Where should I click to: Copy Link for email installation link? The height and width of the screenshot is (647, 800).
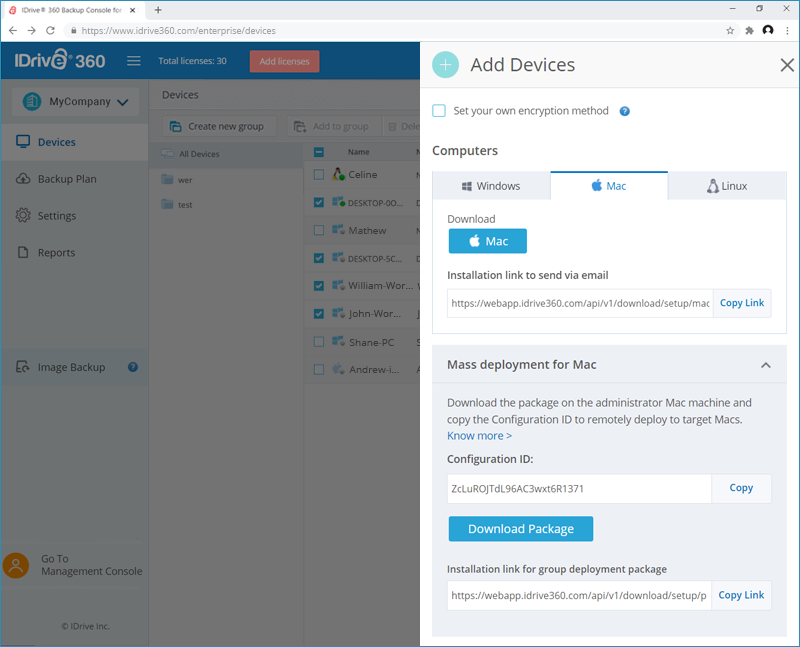click(742, 303)
